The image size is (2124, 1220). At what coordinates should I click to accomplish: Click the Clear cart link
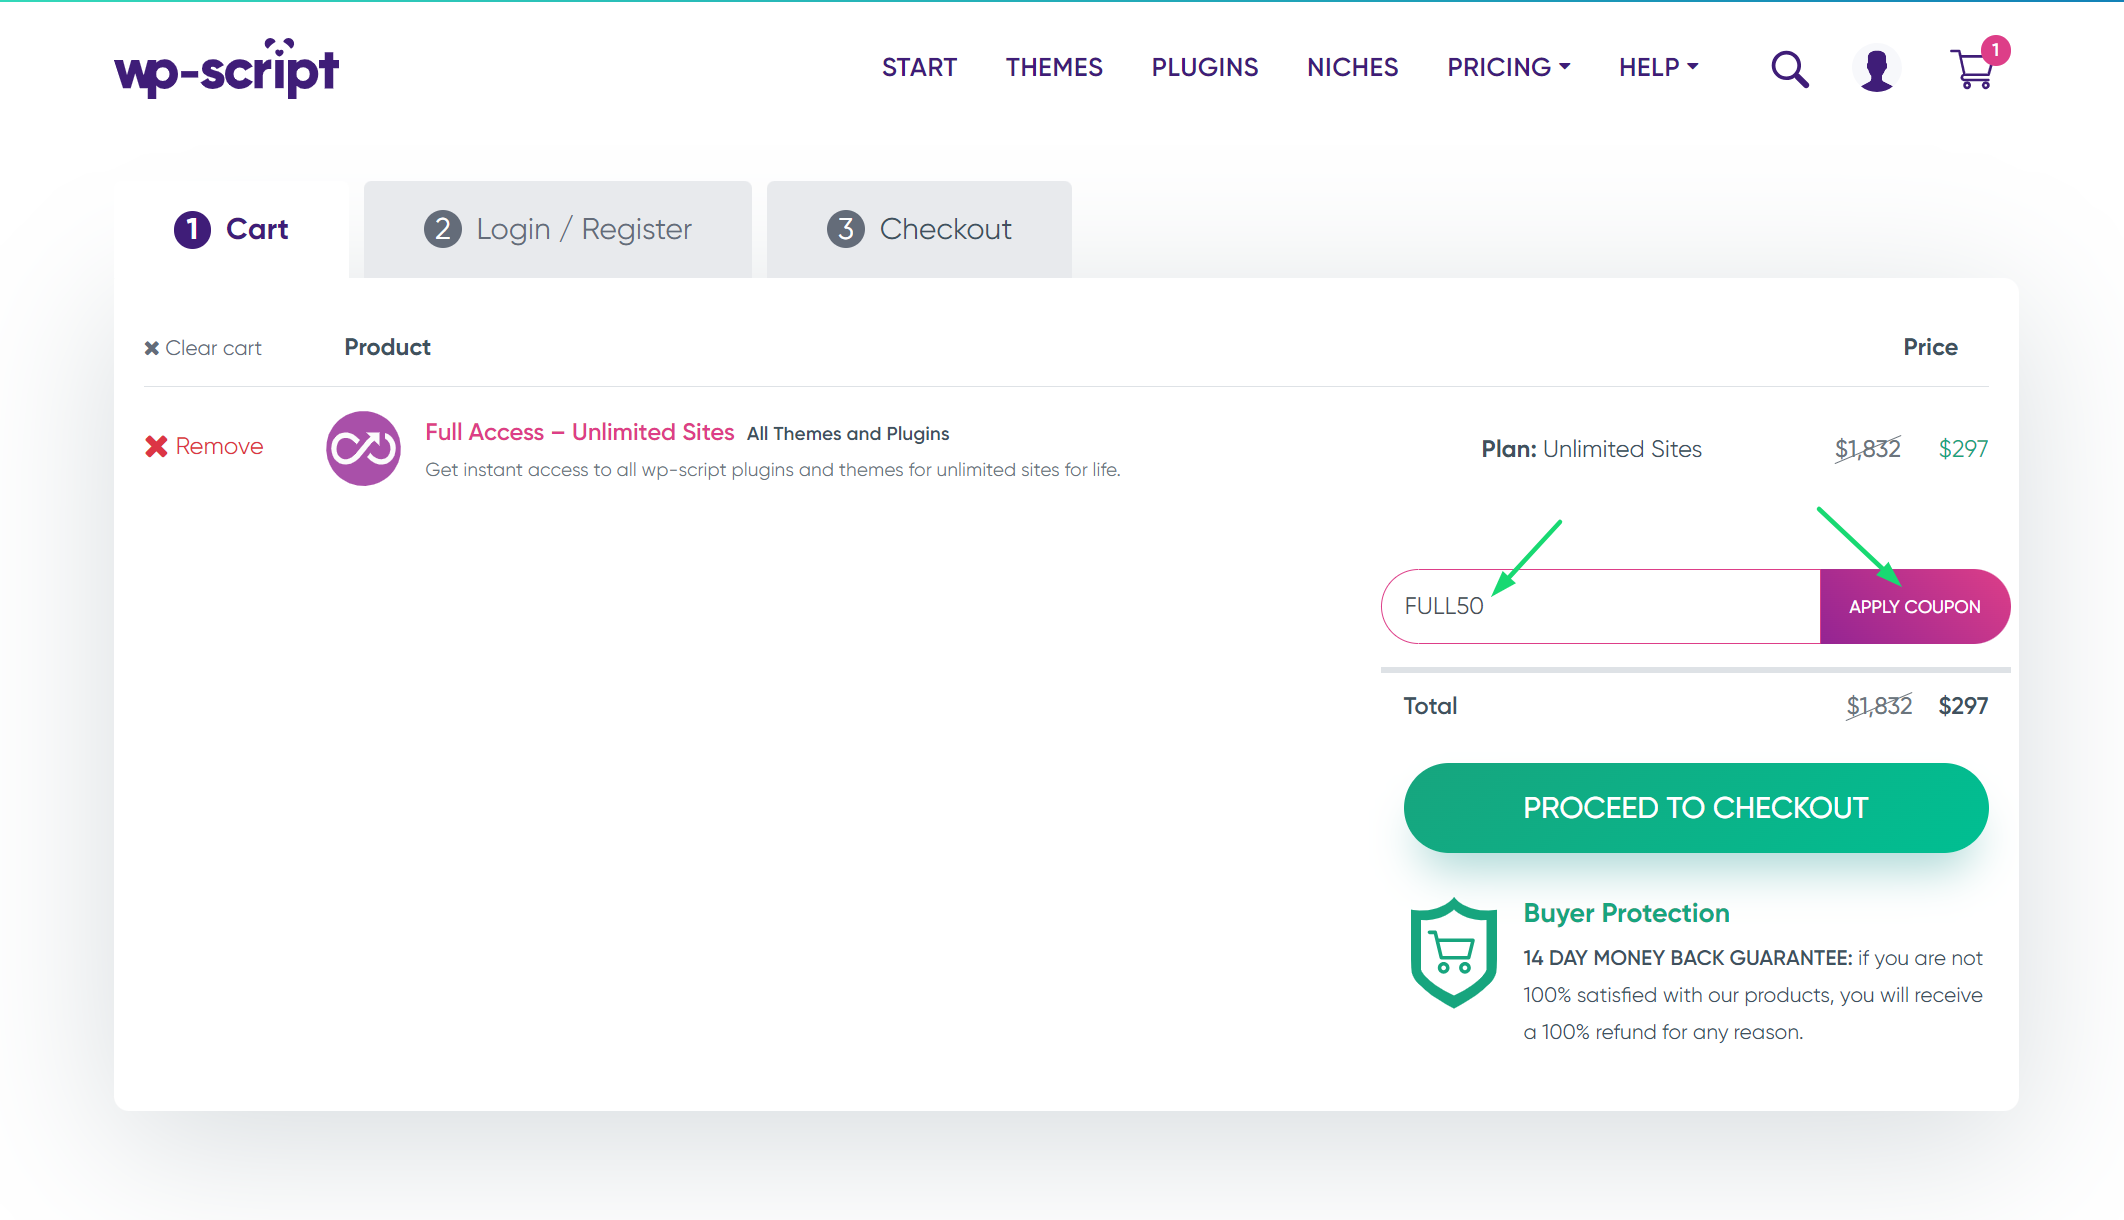(203, 348)
